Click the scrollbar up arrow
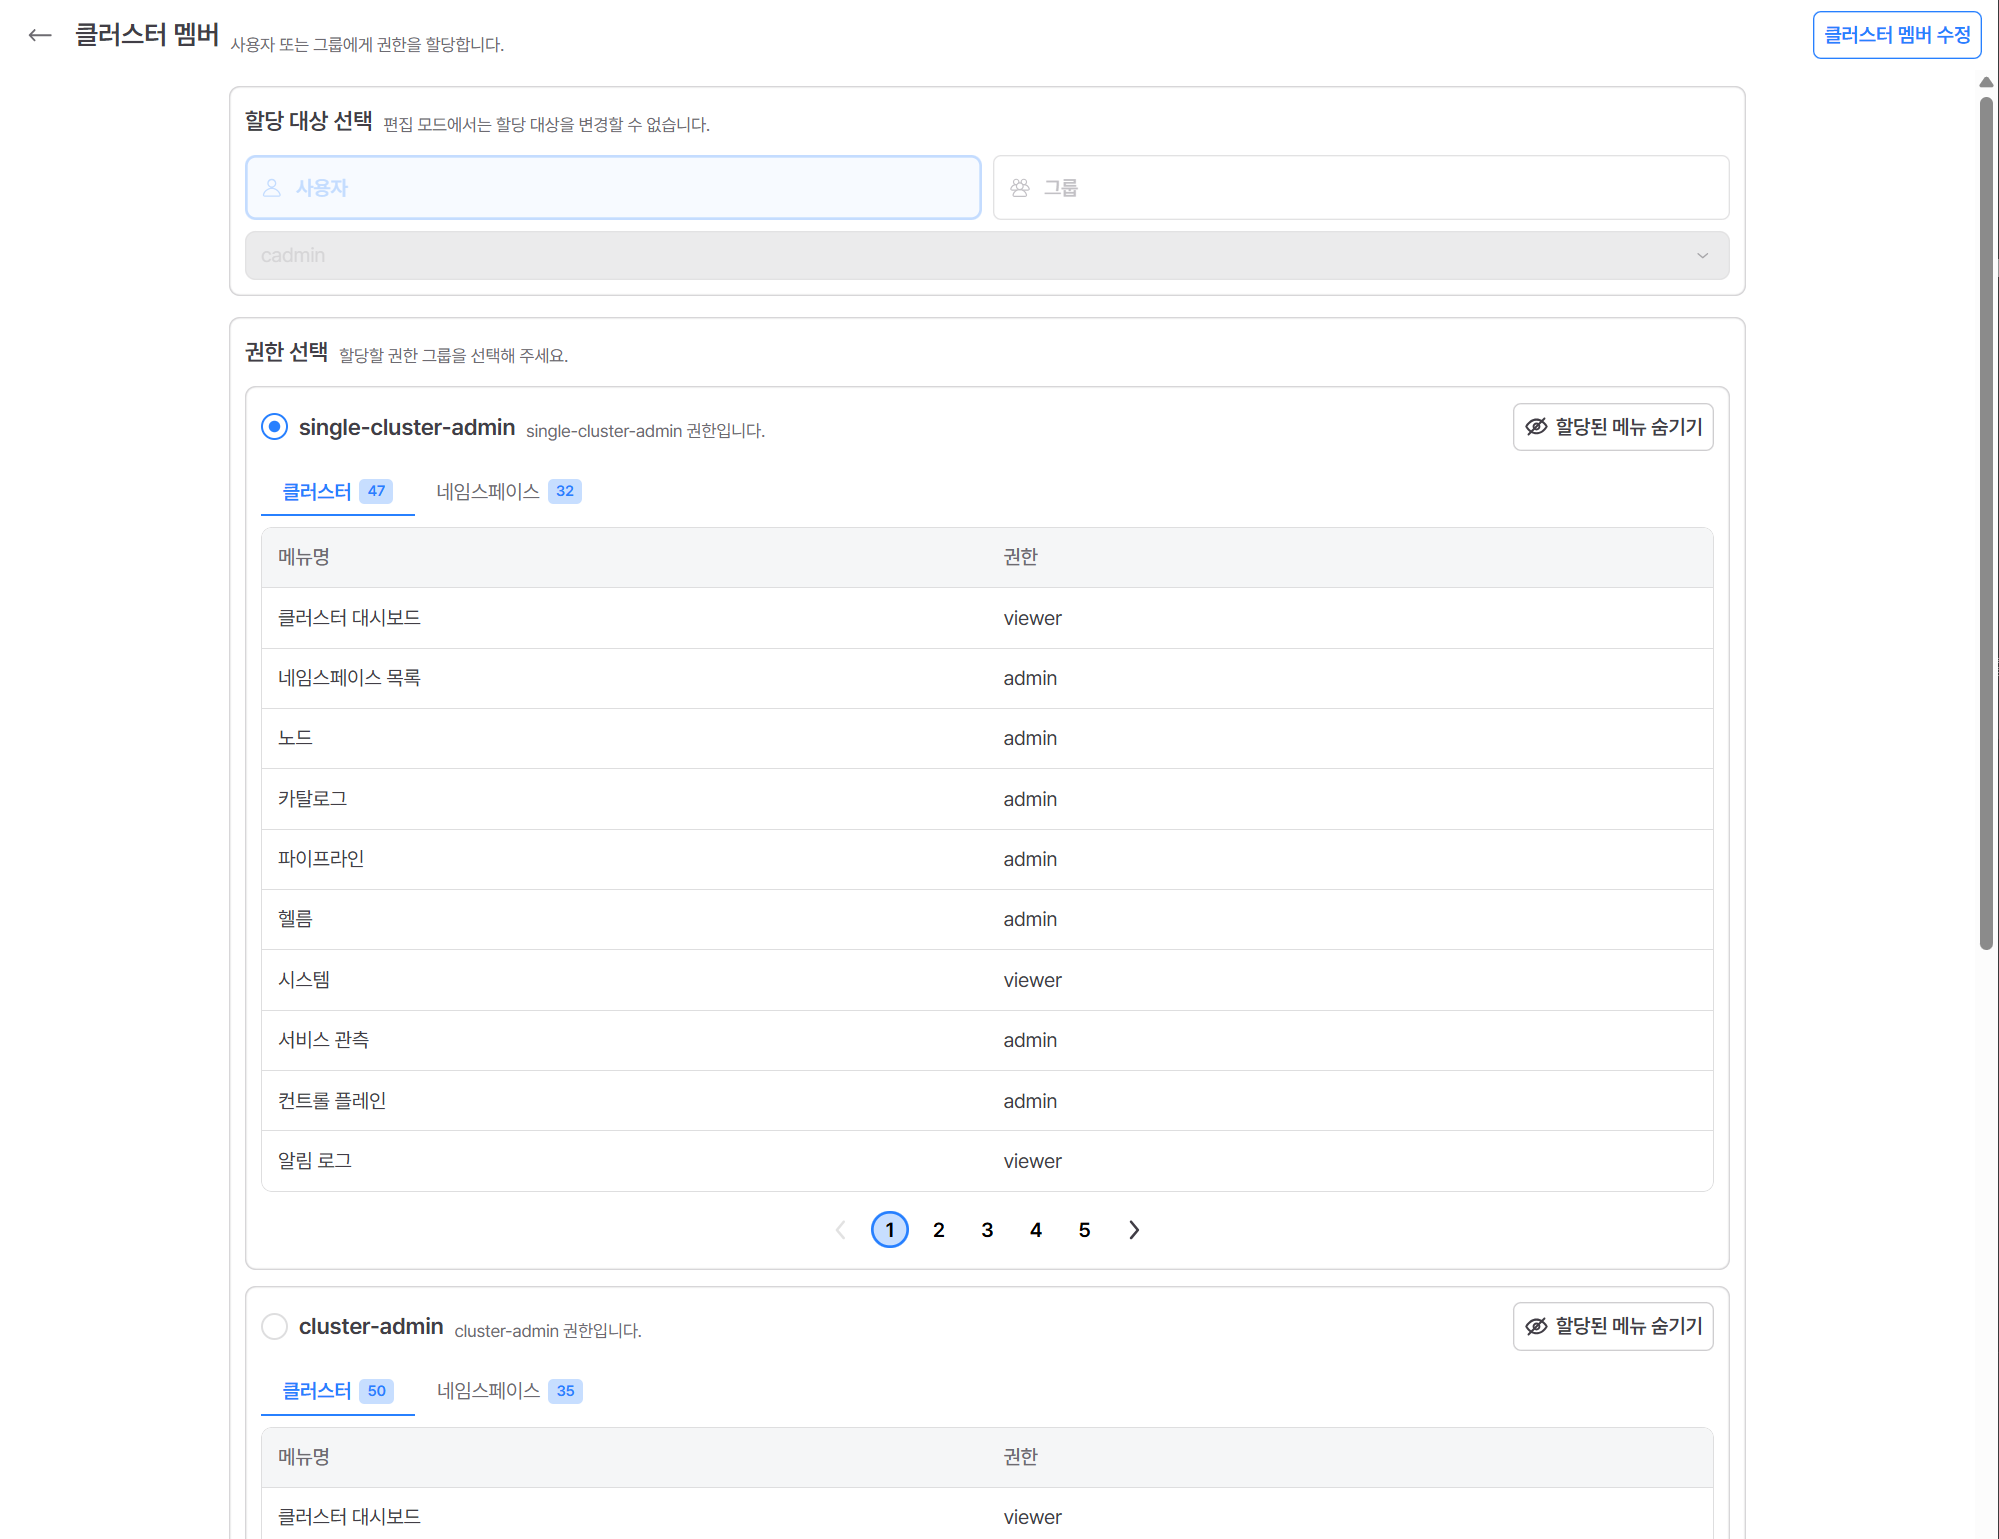The width and height of the screenshot is (1999, 1539). [x=1986, y=83]
